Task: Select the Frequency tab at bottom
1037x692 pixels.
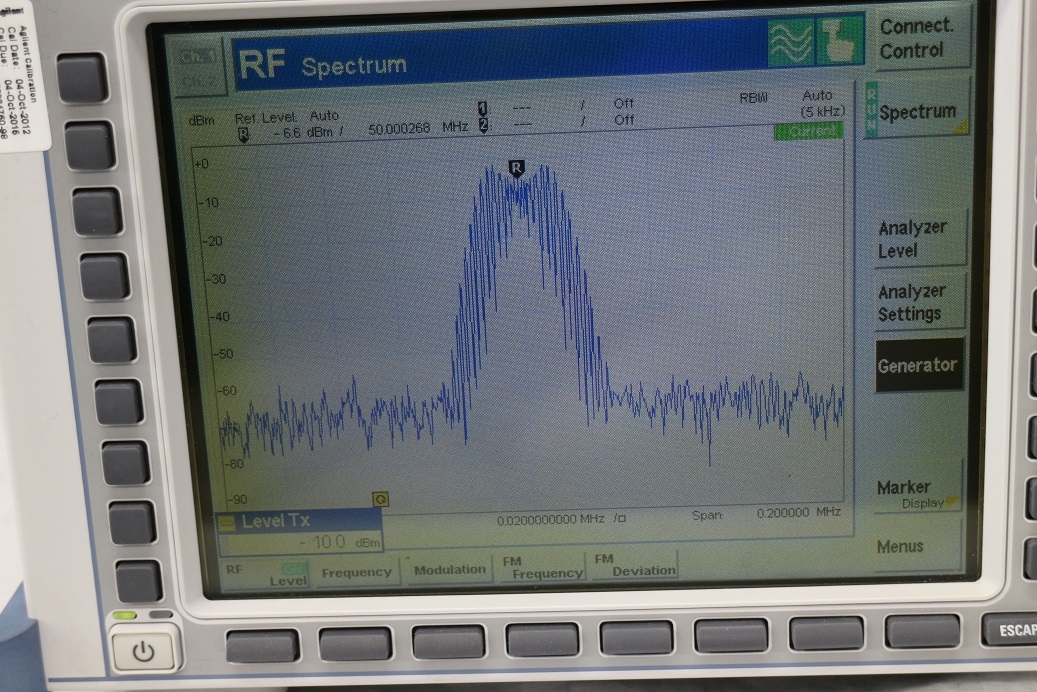Action: coord(356,572)
